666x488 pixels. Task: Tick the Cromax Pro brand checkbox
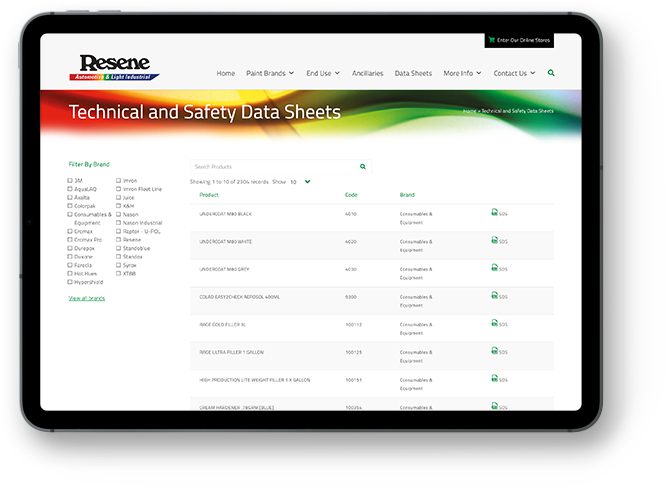70,240
